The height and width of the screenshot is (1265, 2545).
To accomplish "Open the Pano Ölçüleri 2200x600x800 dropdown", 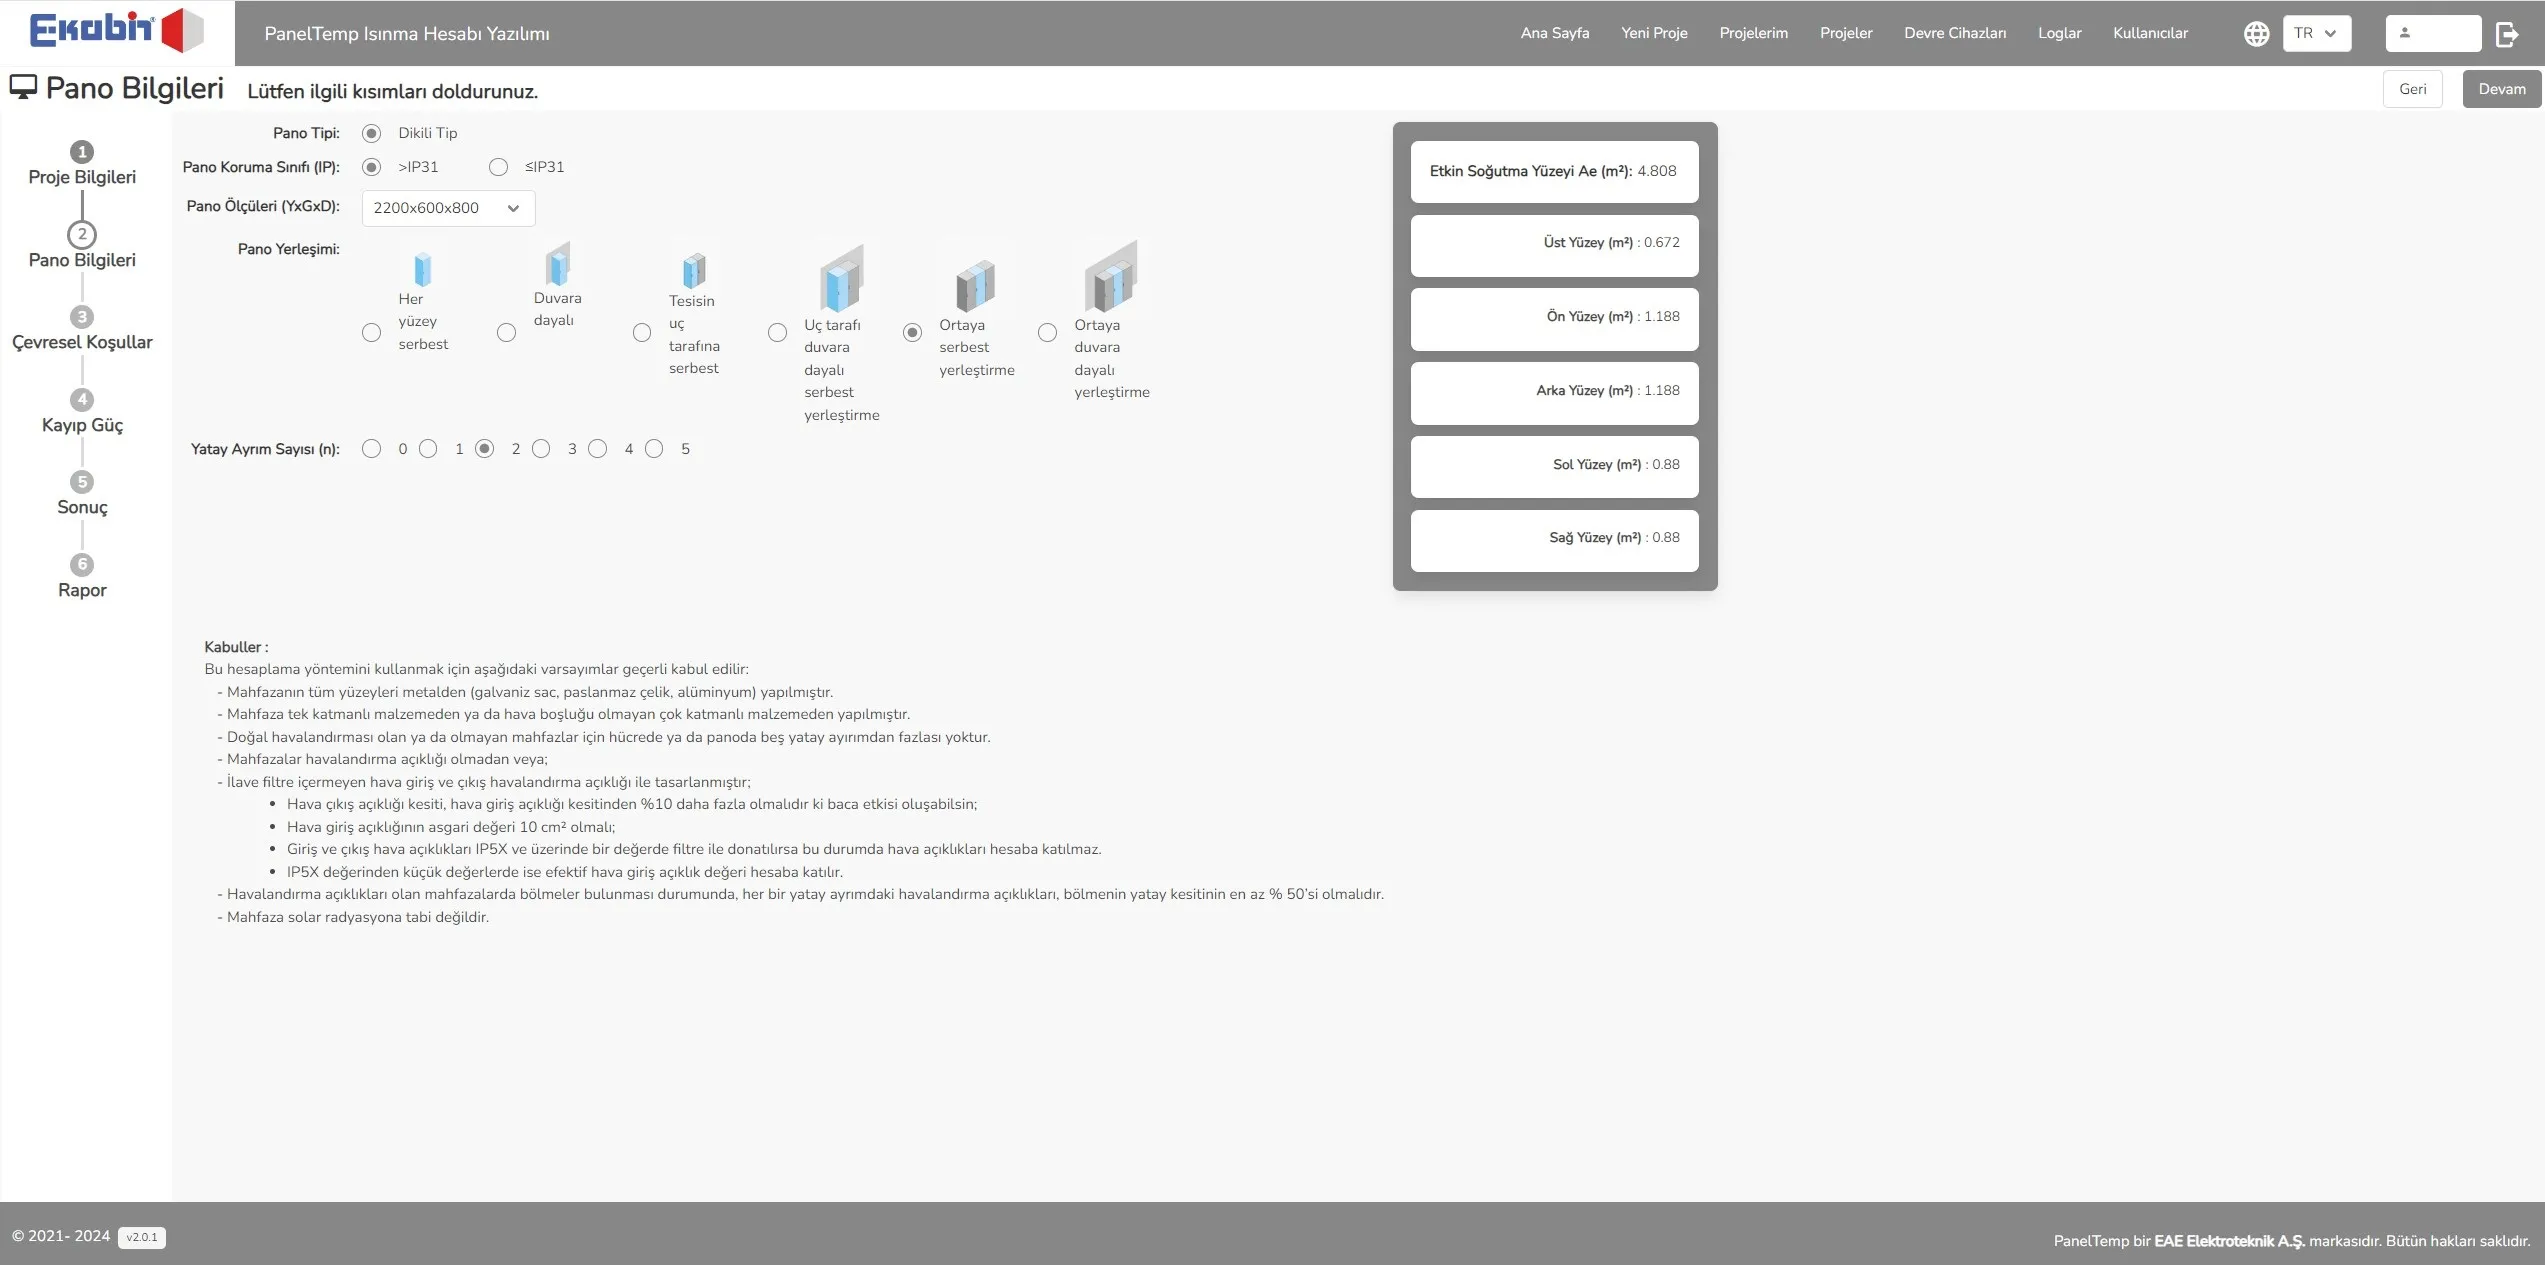I will pos(448,208).
